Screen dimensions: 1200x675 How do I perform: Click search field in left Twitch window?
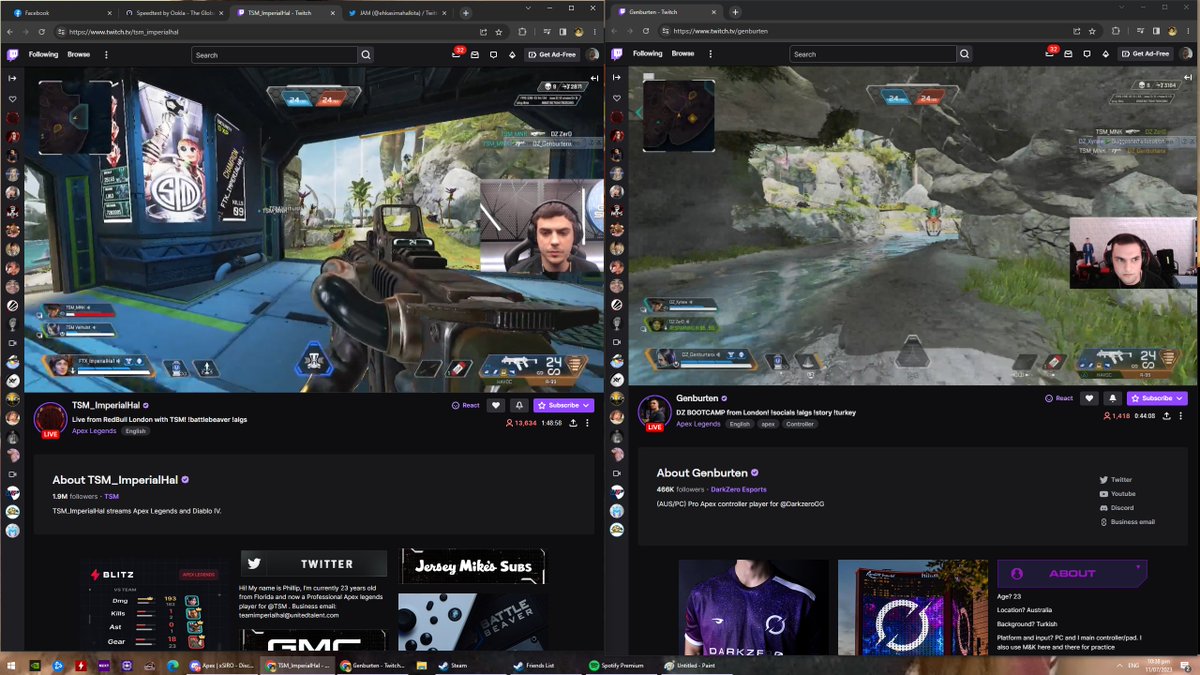[274, 55]
